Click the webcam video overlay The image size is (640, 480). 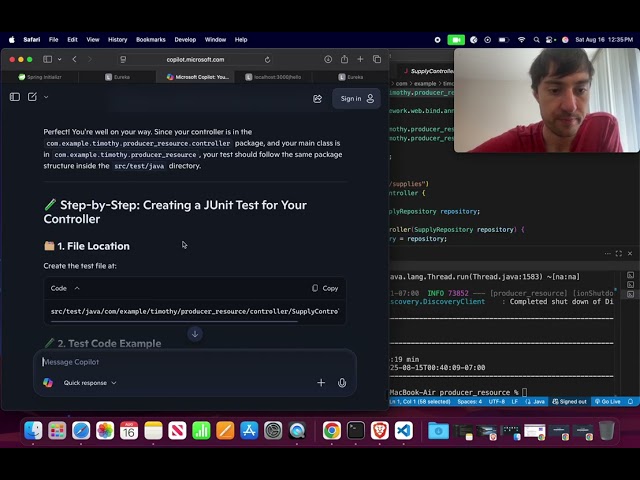click(x=547, y=100)
